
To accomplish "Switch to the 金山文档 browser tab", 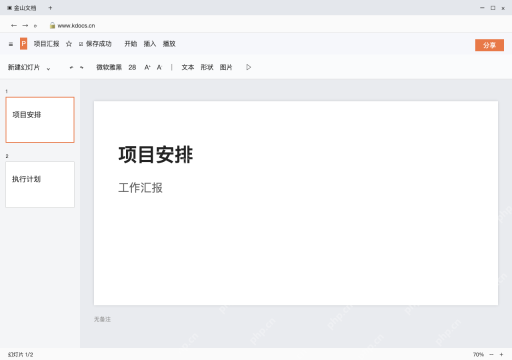I will 22,8.
